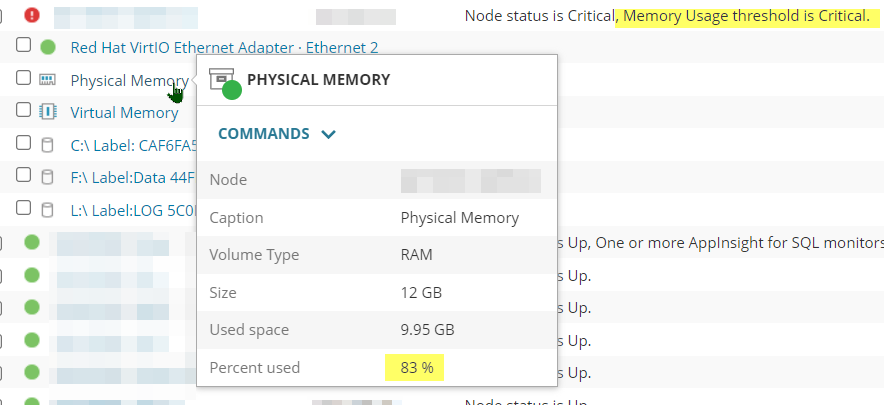The image size is (884, 405).
Task: Click the green status icon beside Ethernet 2
Action: coord(48,47)
